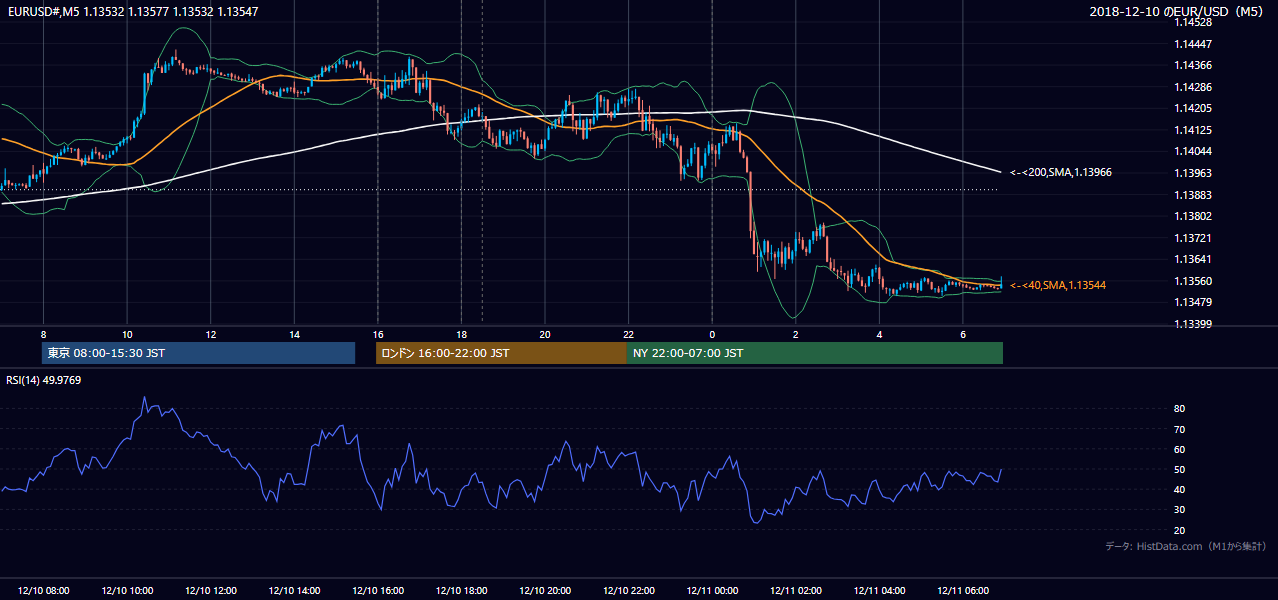Click the 東京 08:00-15:30 JST session bar
1278x600 pixels.
point(198,353)
